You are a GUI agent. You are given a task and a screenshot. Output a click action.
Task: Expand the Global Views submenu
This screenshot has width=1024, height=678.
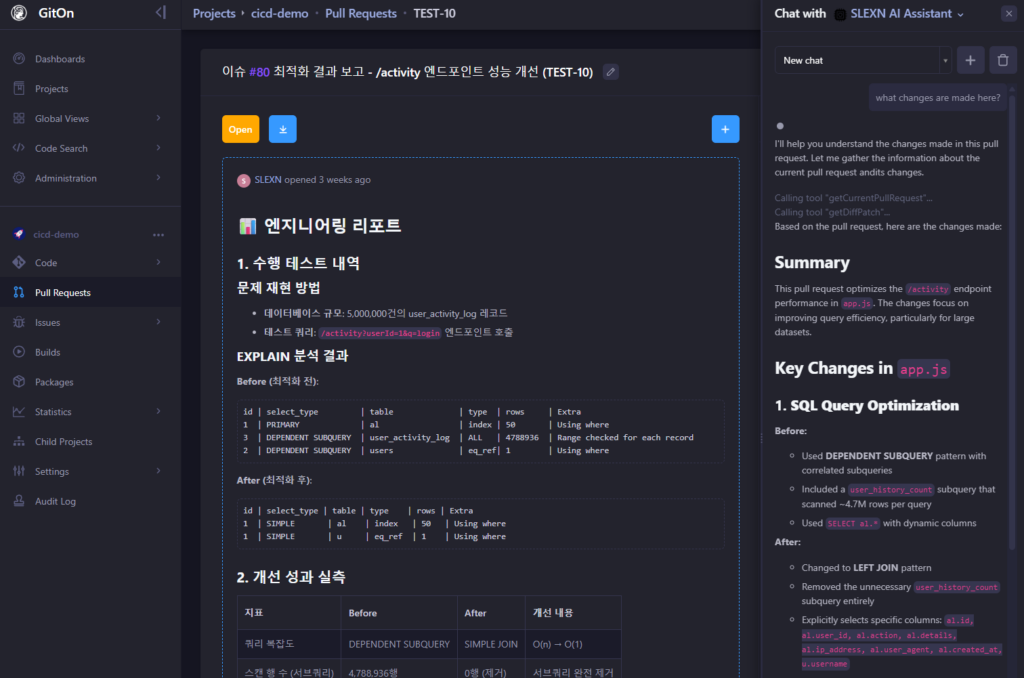158,118
